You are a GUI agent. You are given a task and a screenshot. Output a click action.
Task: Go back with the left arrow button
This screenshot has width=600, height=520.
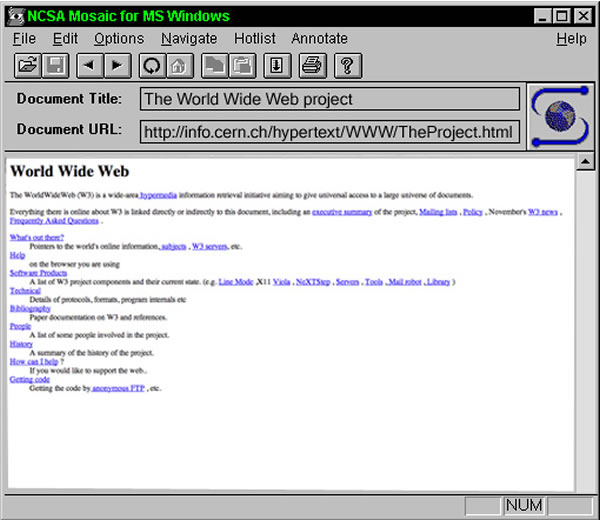tap(90, 66)
